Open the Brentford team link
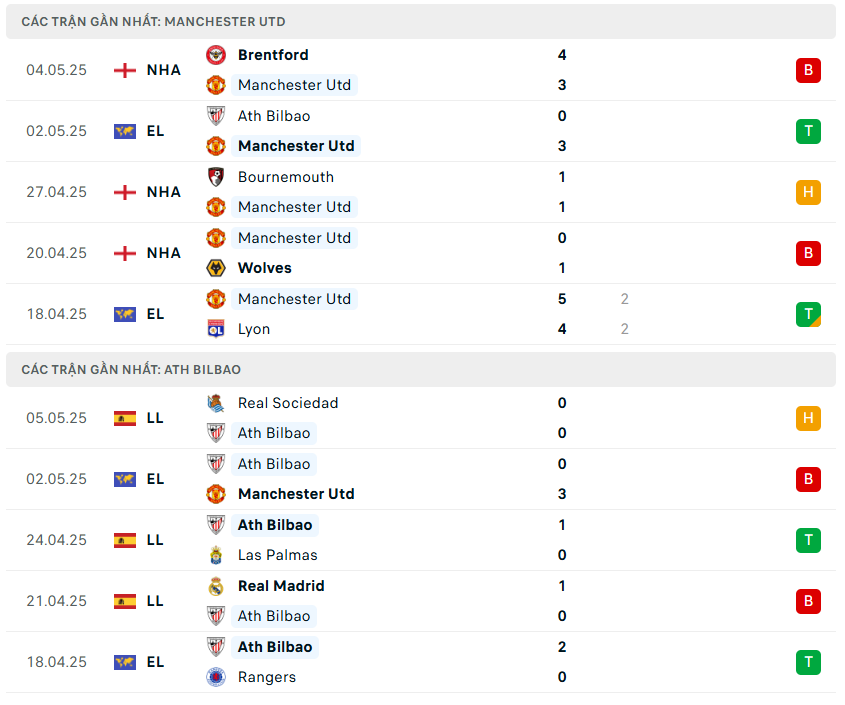 click(273, 55)
